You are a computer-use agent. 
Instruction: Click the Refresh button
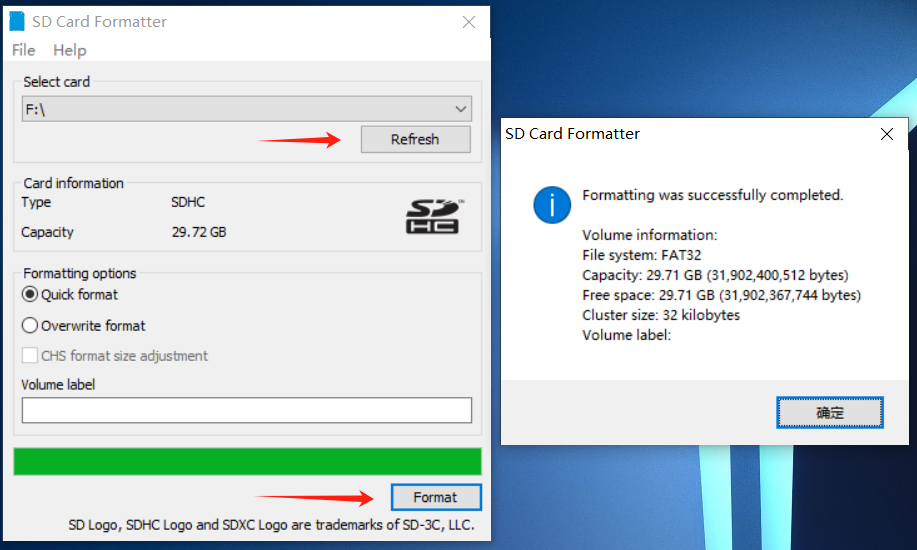click(x=415, y=139)
